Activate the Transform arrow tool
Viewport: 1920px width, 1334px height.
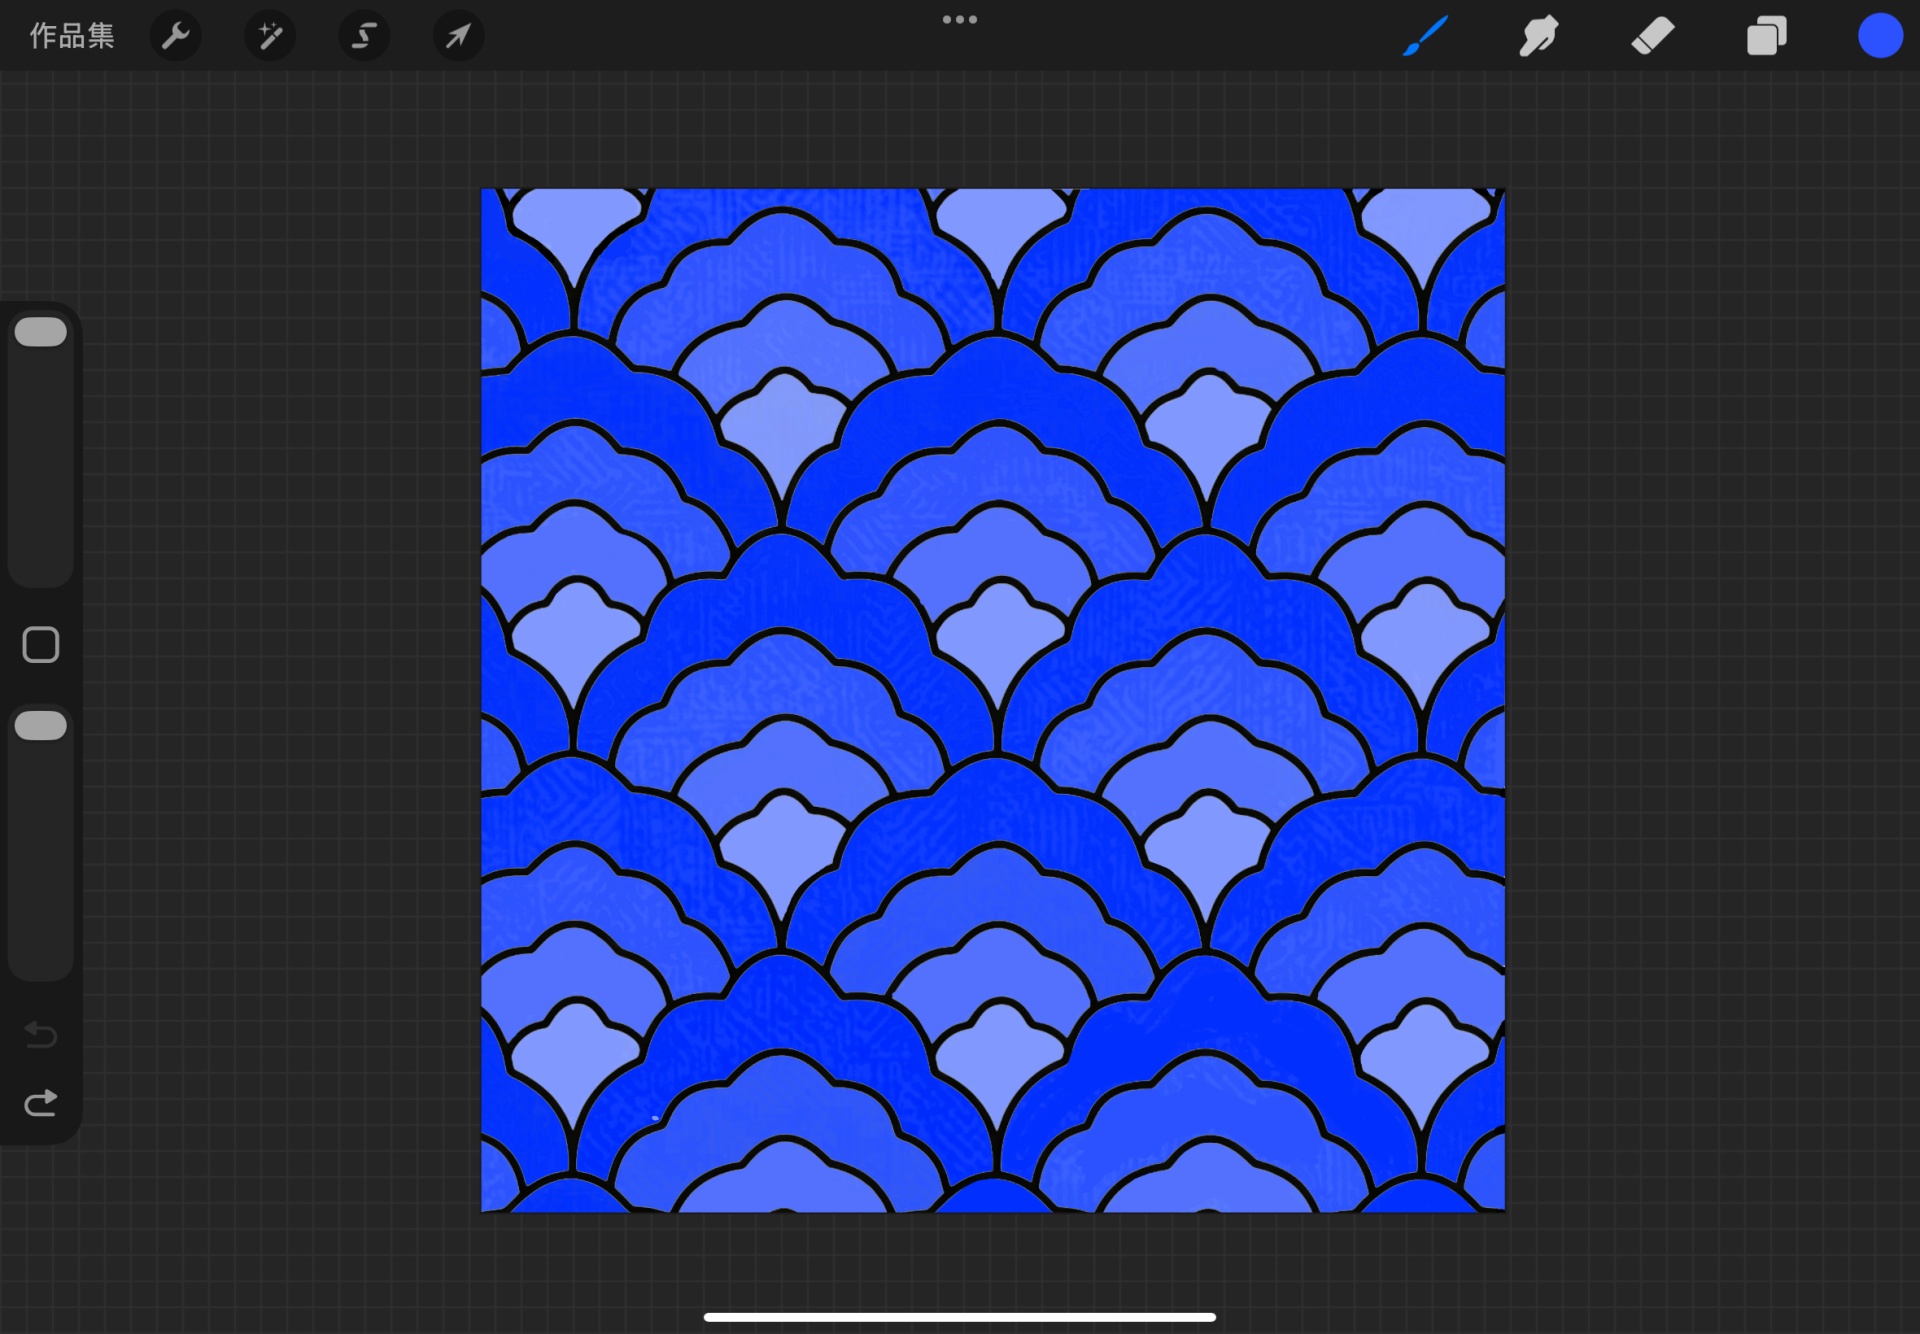(x=458, y=36)
